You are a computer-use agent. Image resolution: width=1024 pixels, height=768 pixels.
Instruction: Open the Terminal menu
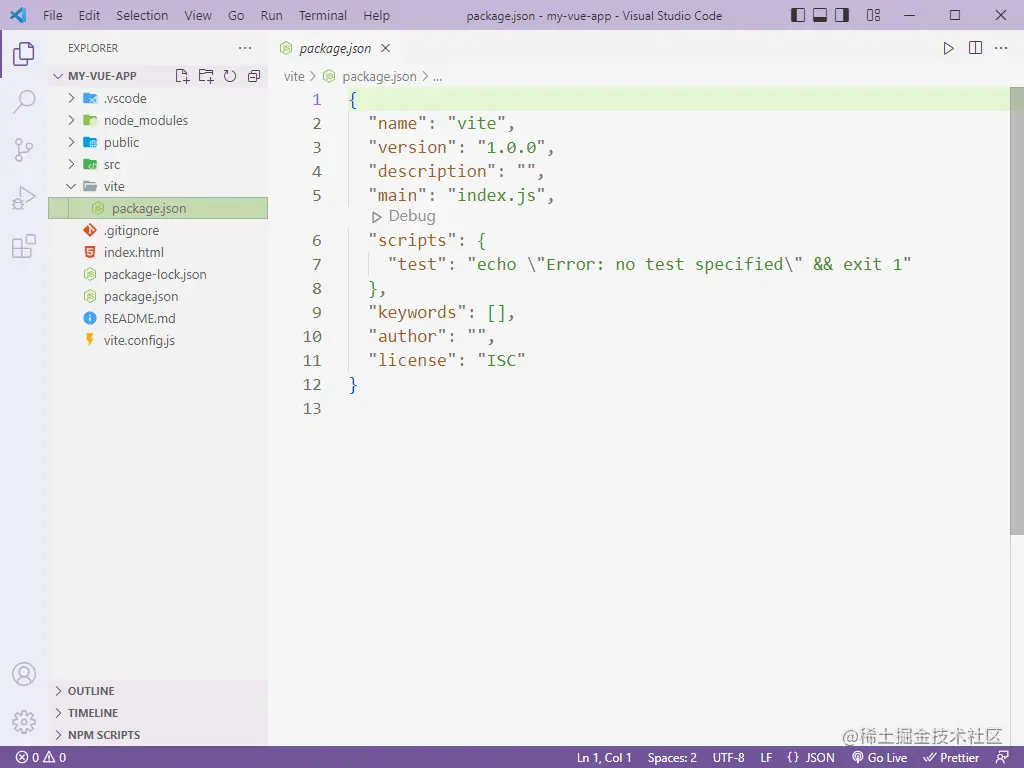pos(323,15)
